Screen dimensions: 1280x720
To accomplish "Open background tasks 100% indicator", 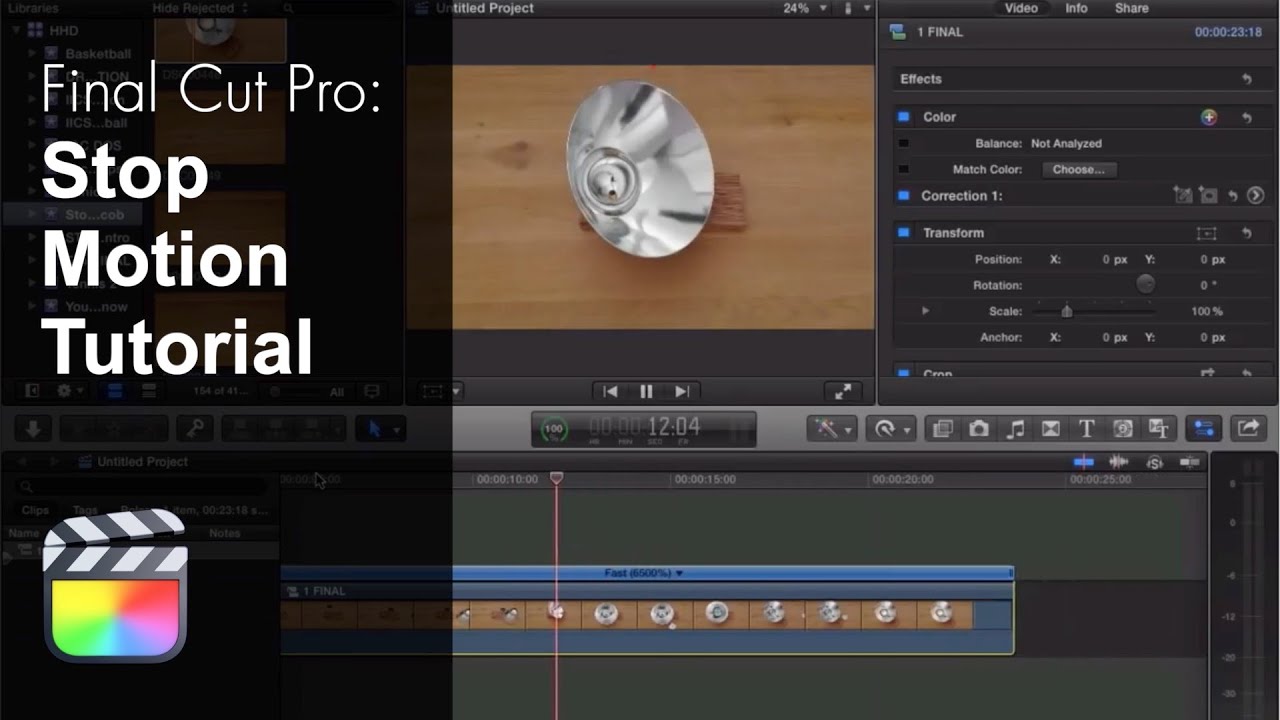I will tap(553, 429).
